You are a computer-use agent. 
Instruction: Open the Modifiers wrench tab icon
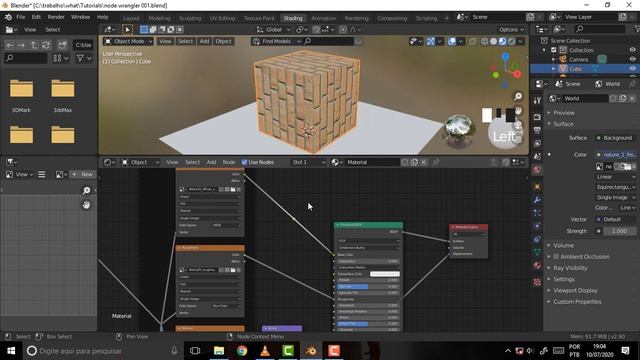(537, 200)
